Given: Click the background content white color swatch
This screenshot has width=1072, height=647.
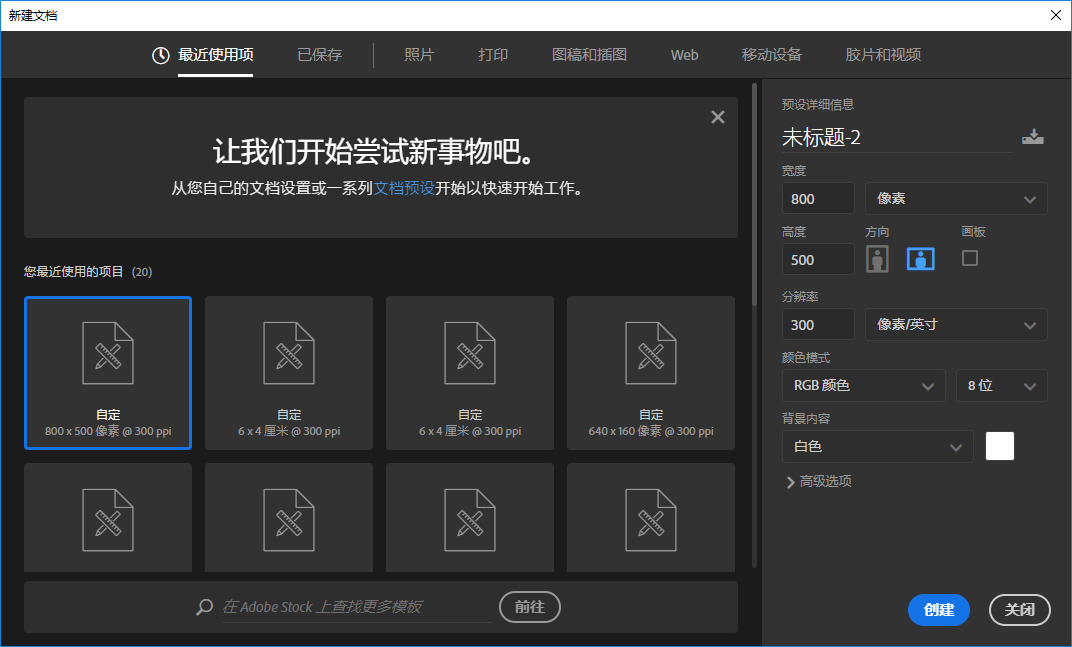Looking at the screenshot, I should (x=998, y=446).
